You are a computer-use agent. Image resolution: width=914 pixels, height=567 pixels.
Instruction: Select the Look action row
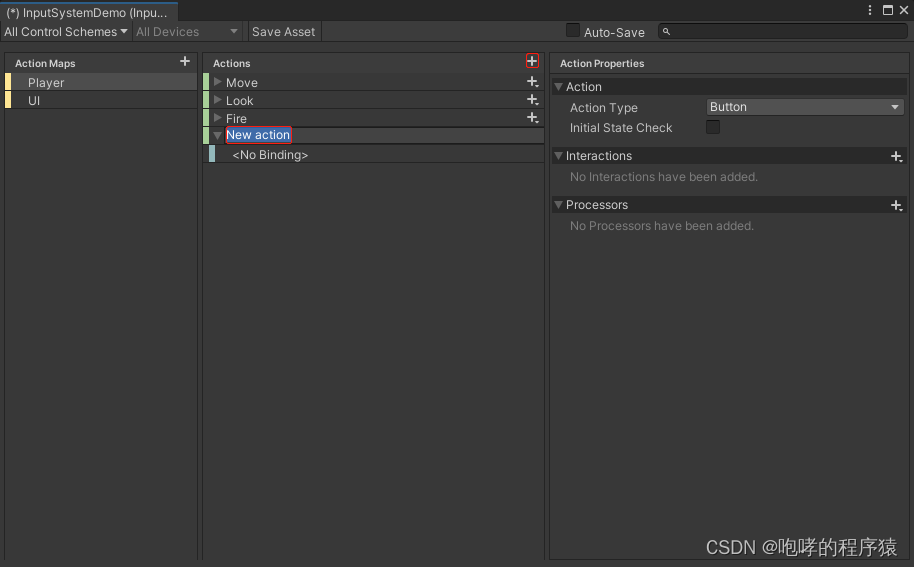click(x=374, y=100)
